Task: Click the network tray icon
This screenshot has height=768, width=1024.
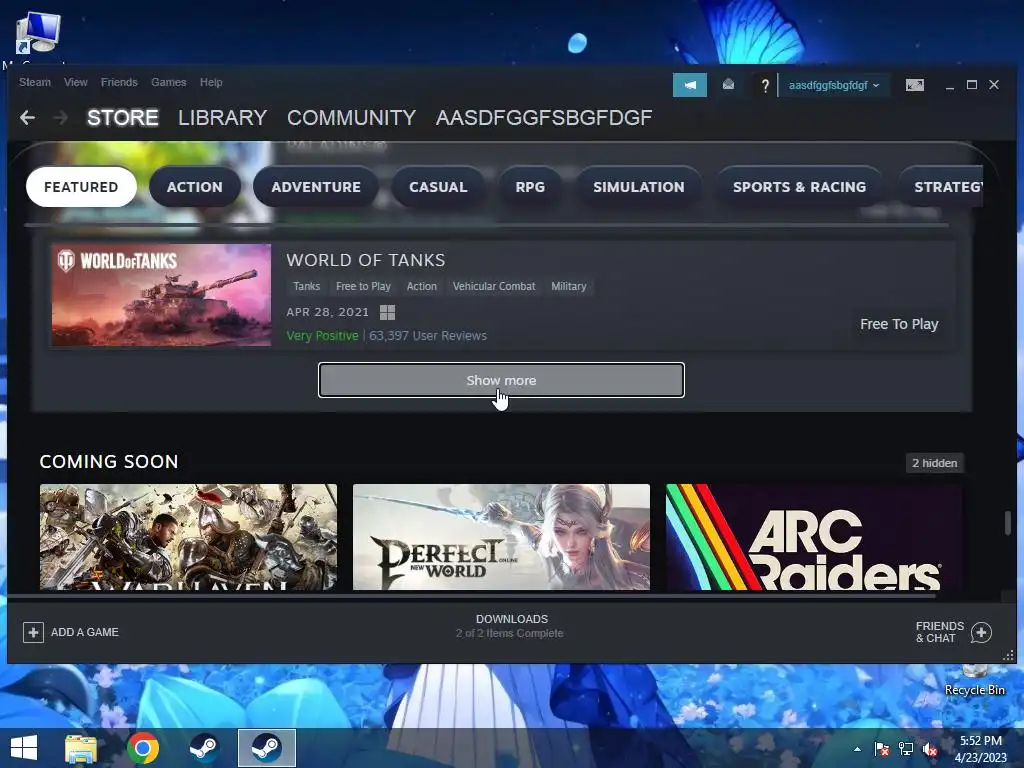Action: click(x=906, y=749)
